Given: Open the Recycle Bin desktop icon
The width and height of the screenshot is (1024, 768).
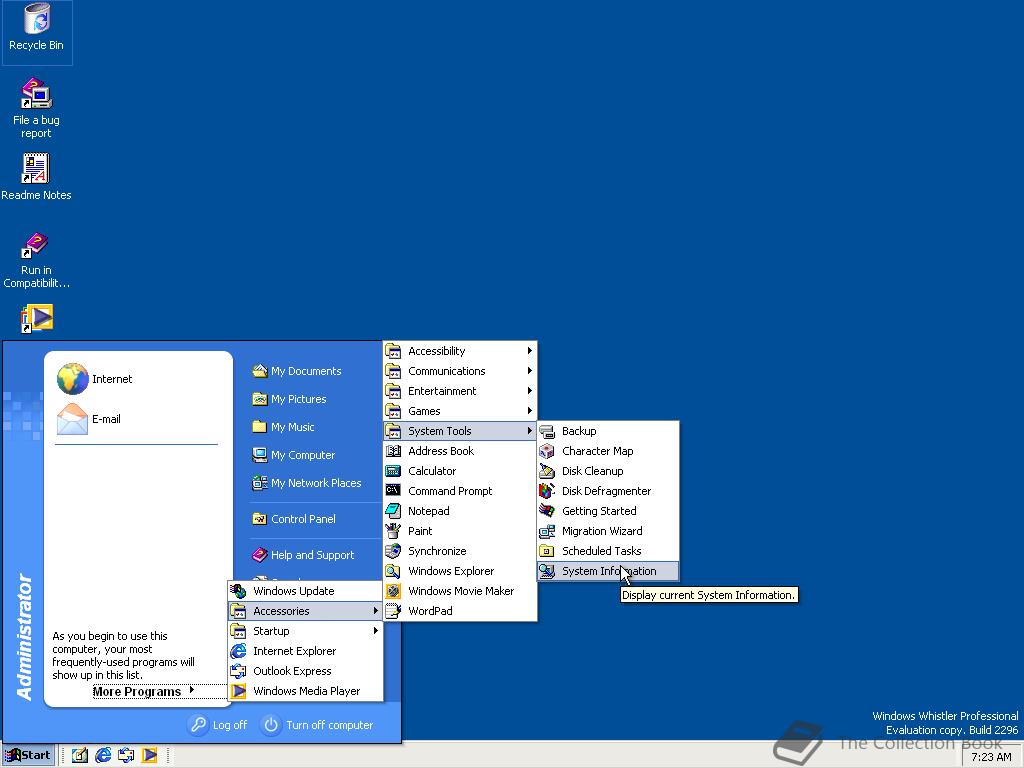Looking at the screenshot, I should [x=37, y=29].
